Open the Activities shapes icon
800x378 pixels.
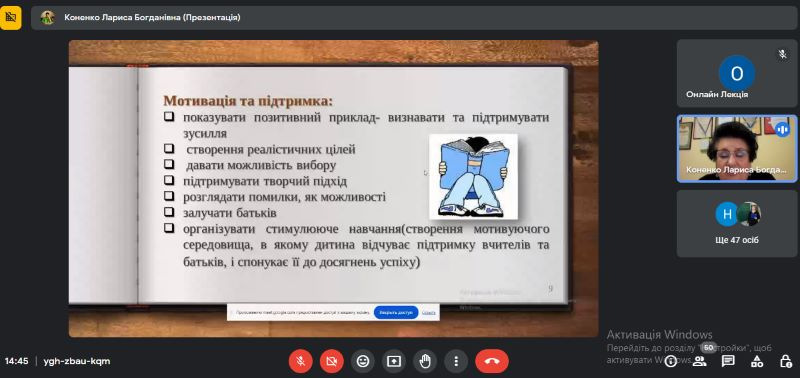[x=757, y=361]
